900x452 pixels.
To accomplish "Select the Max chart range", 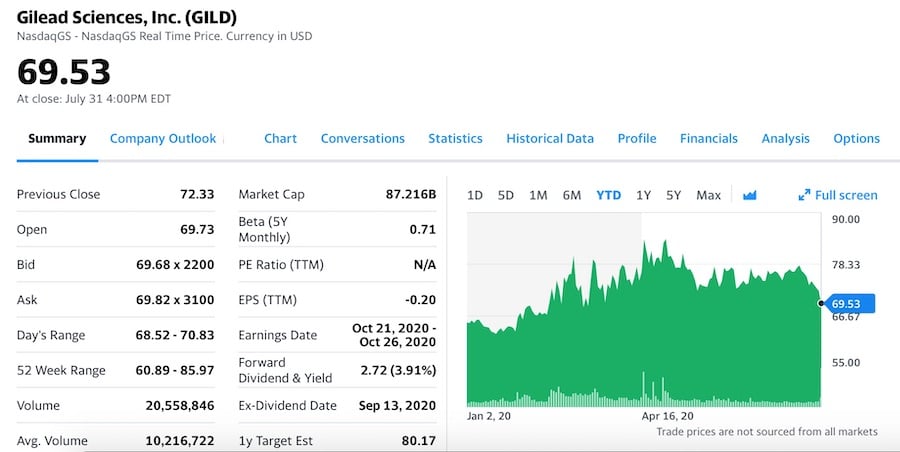I will point(708,195).
